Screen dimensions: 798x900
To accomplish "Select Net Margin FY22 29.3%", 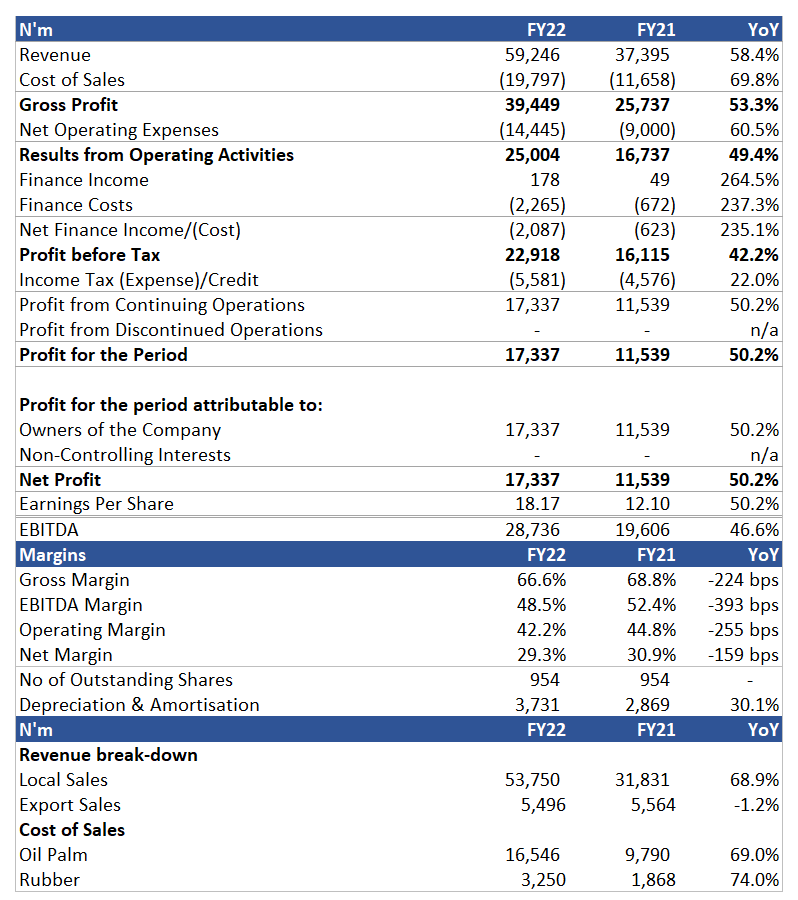I will [x=541, y=655].
